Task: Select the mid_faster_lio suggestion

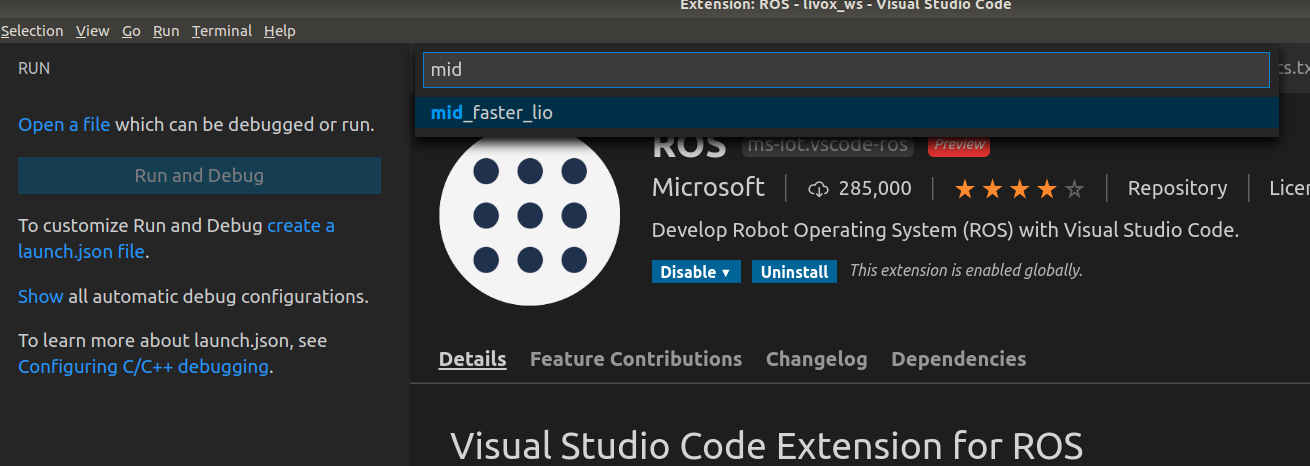Action: tap(846, 113)
